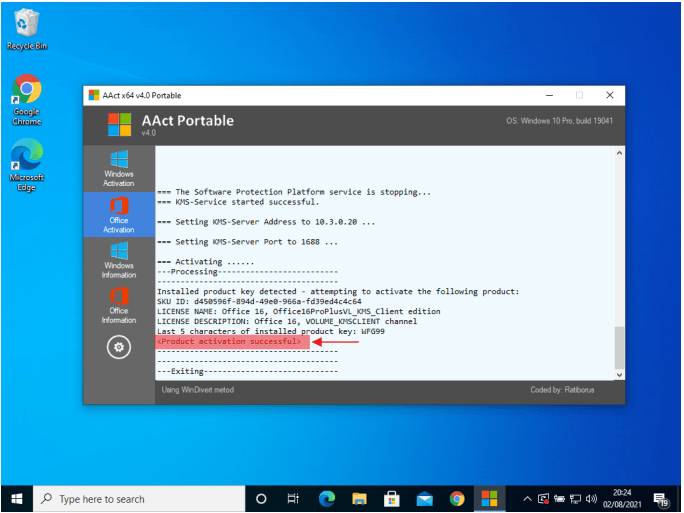Launch Microsoft Edge from the taskbar

[x=327, y=499]
